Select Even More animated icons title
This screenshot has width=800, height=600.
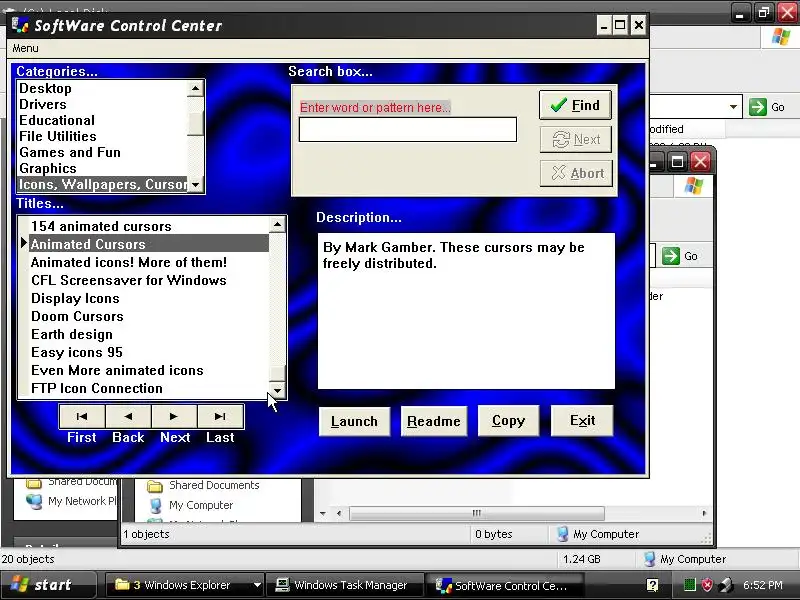tap(148, 370)
